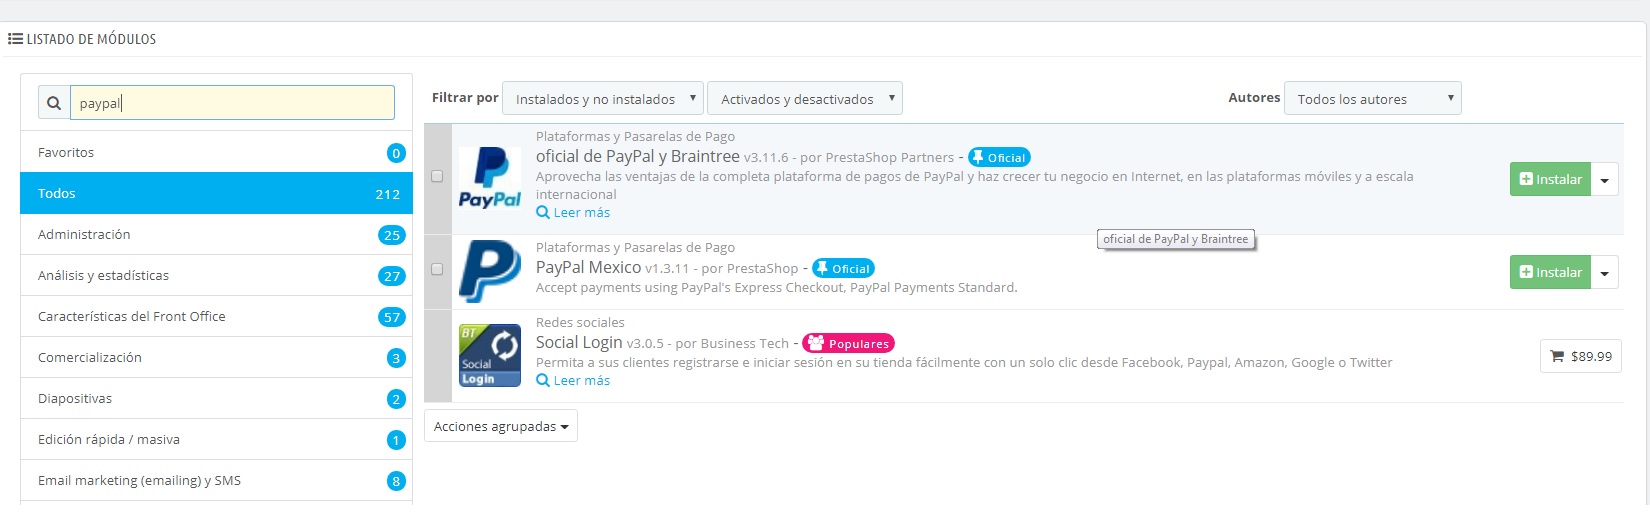The width and height of the screenshot is (1650, 526).
Task: Open the Análisis y estadísticas category
Action: pos(216,275)
